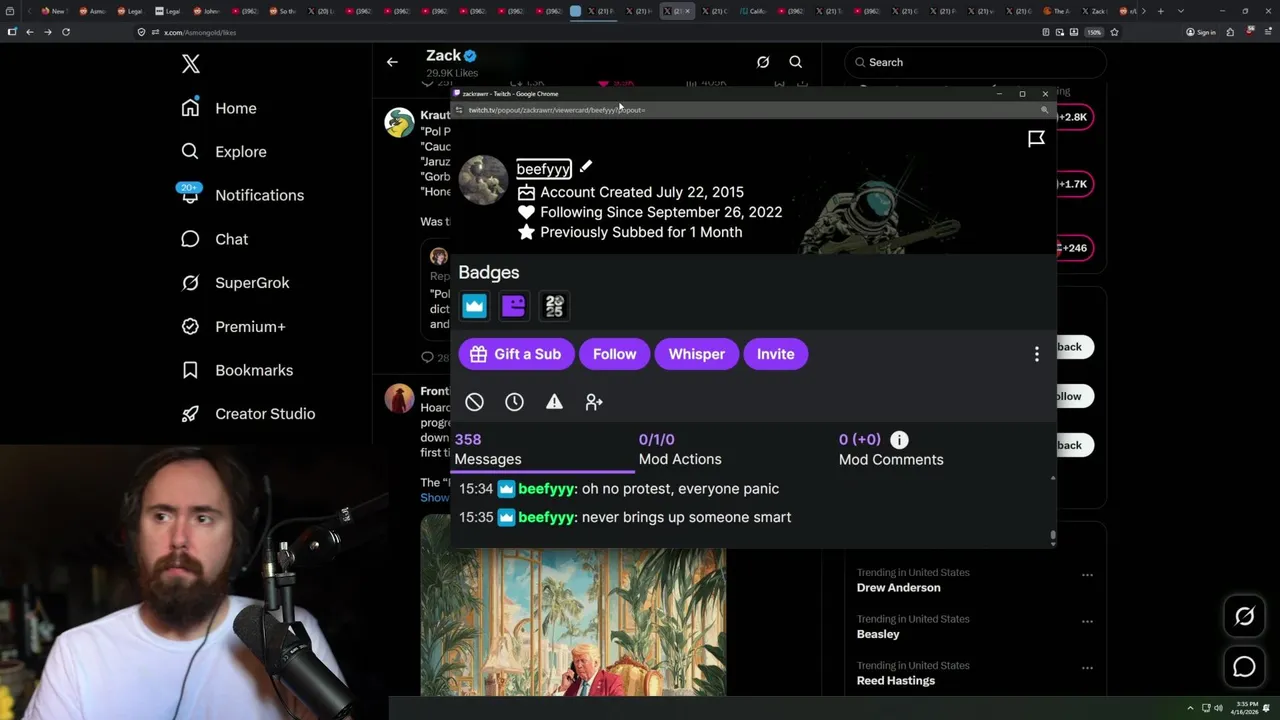Click the bookmark star in address bar
Image resolution: width=1280 pixels, height=720 pixels.
[x=1114, y=32]
